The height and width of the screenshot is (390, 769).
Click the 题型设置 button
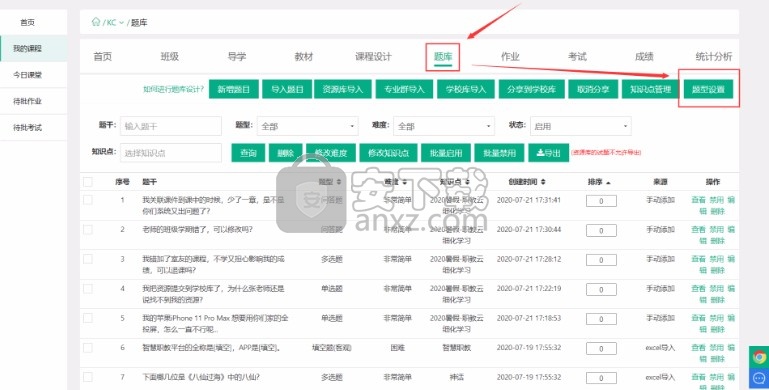(x=708, y=89)
